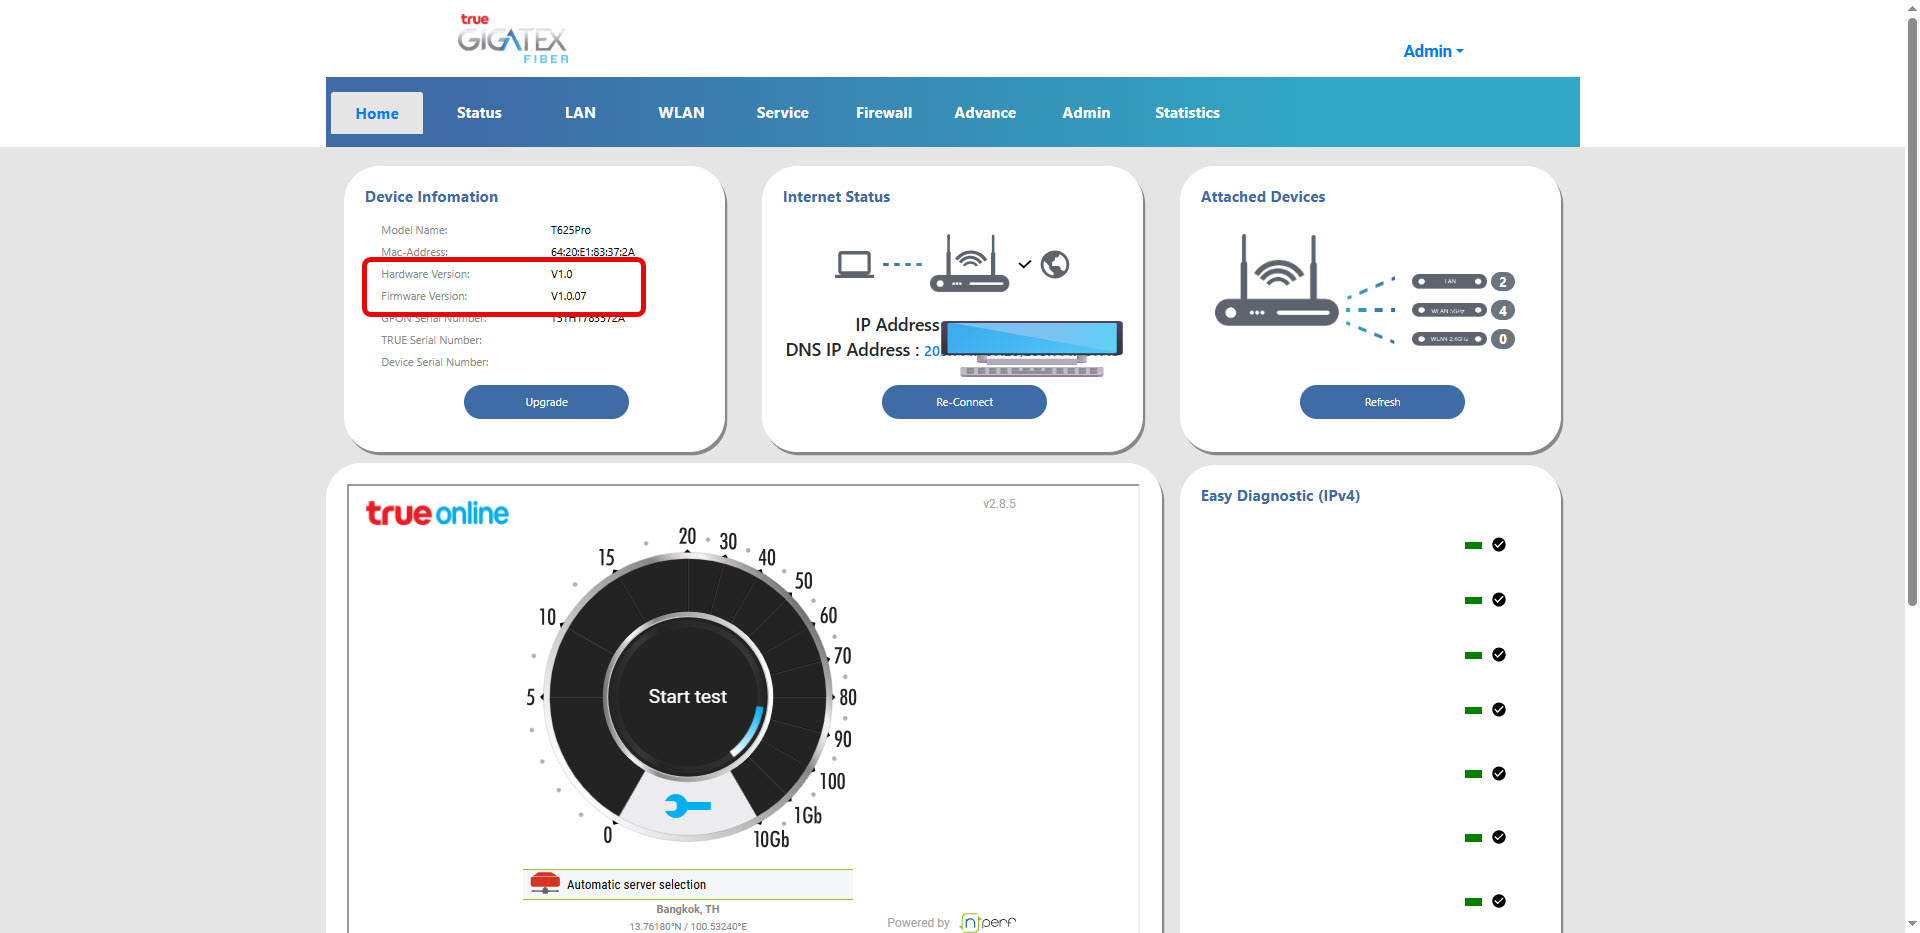Open the Firewall menu

[884, 113]
